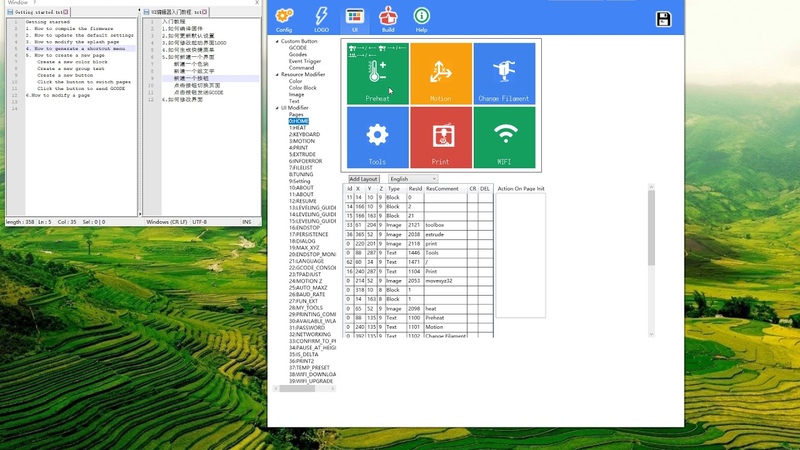Click the layout table vertical scrollbar
Viewport: 800px width, 450px height.
[651, 260]
